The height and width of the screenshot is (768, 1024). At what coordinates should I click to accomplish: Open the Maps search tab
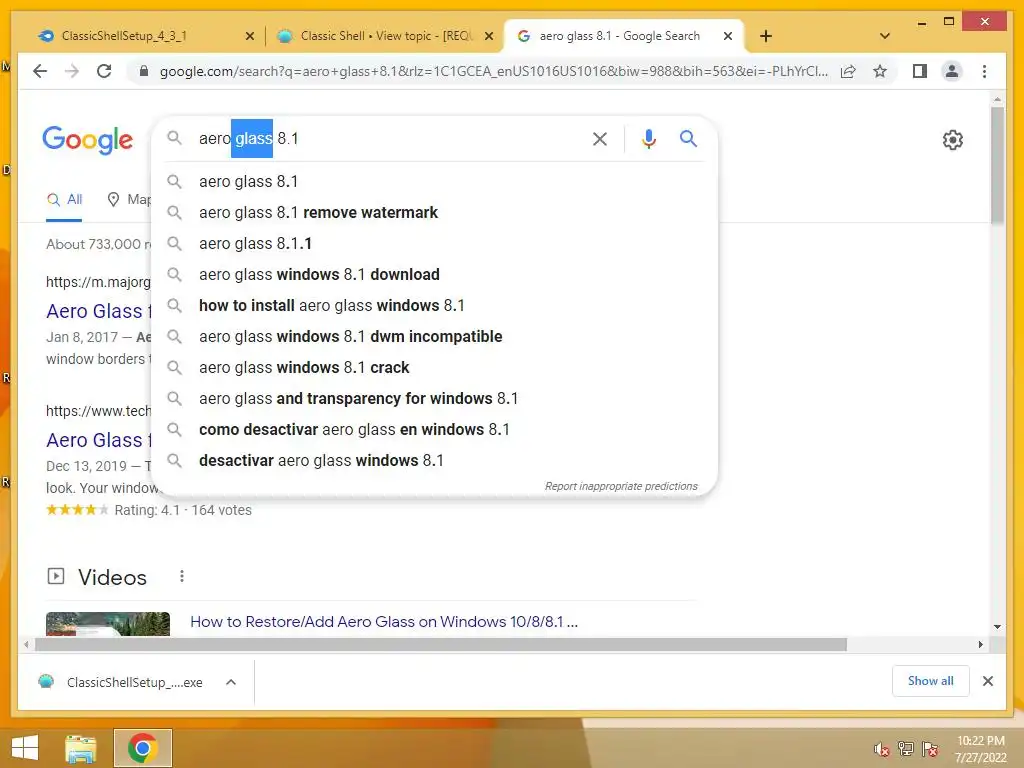129,200
